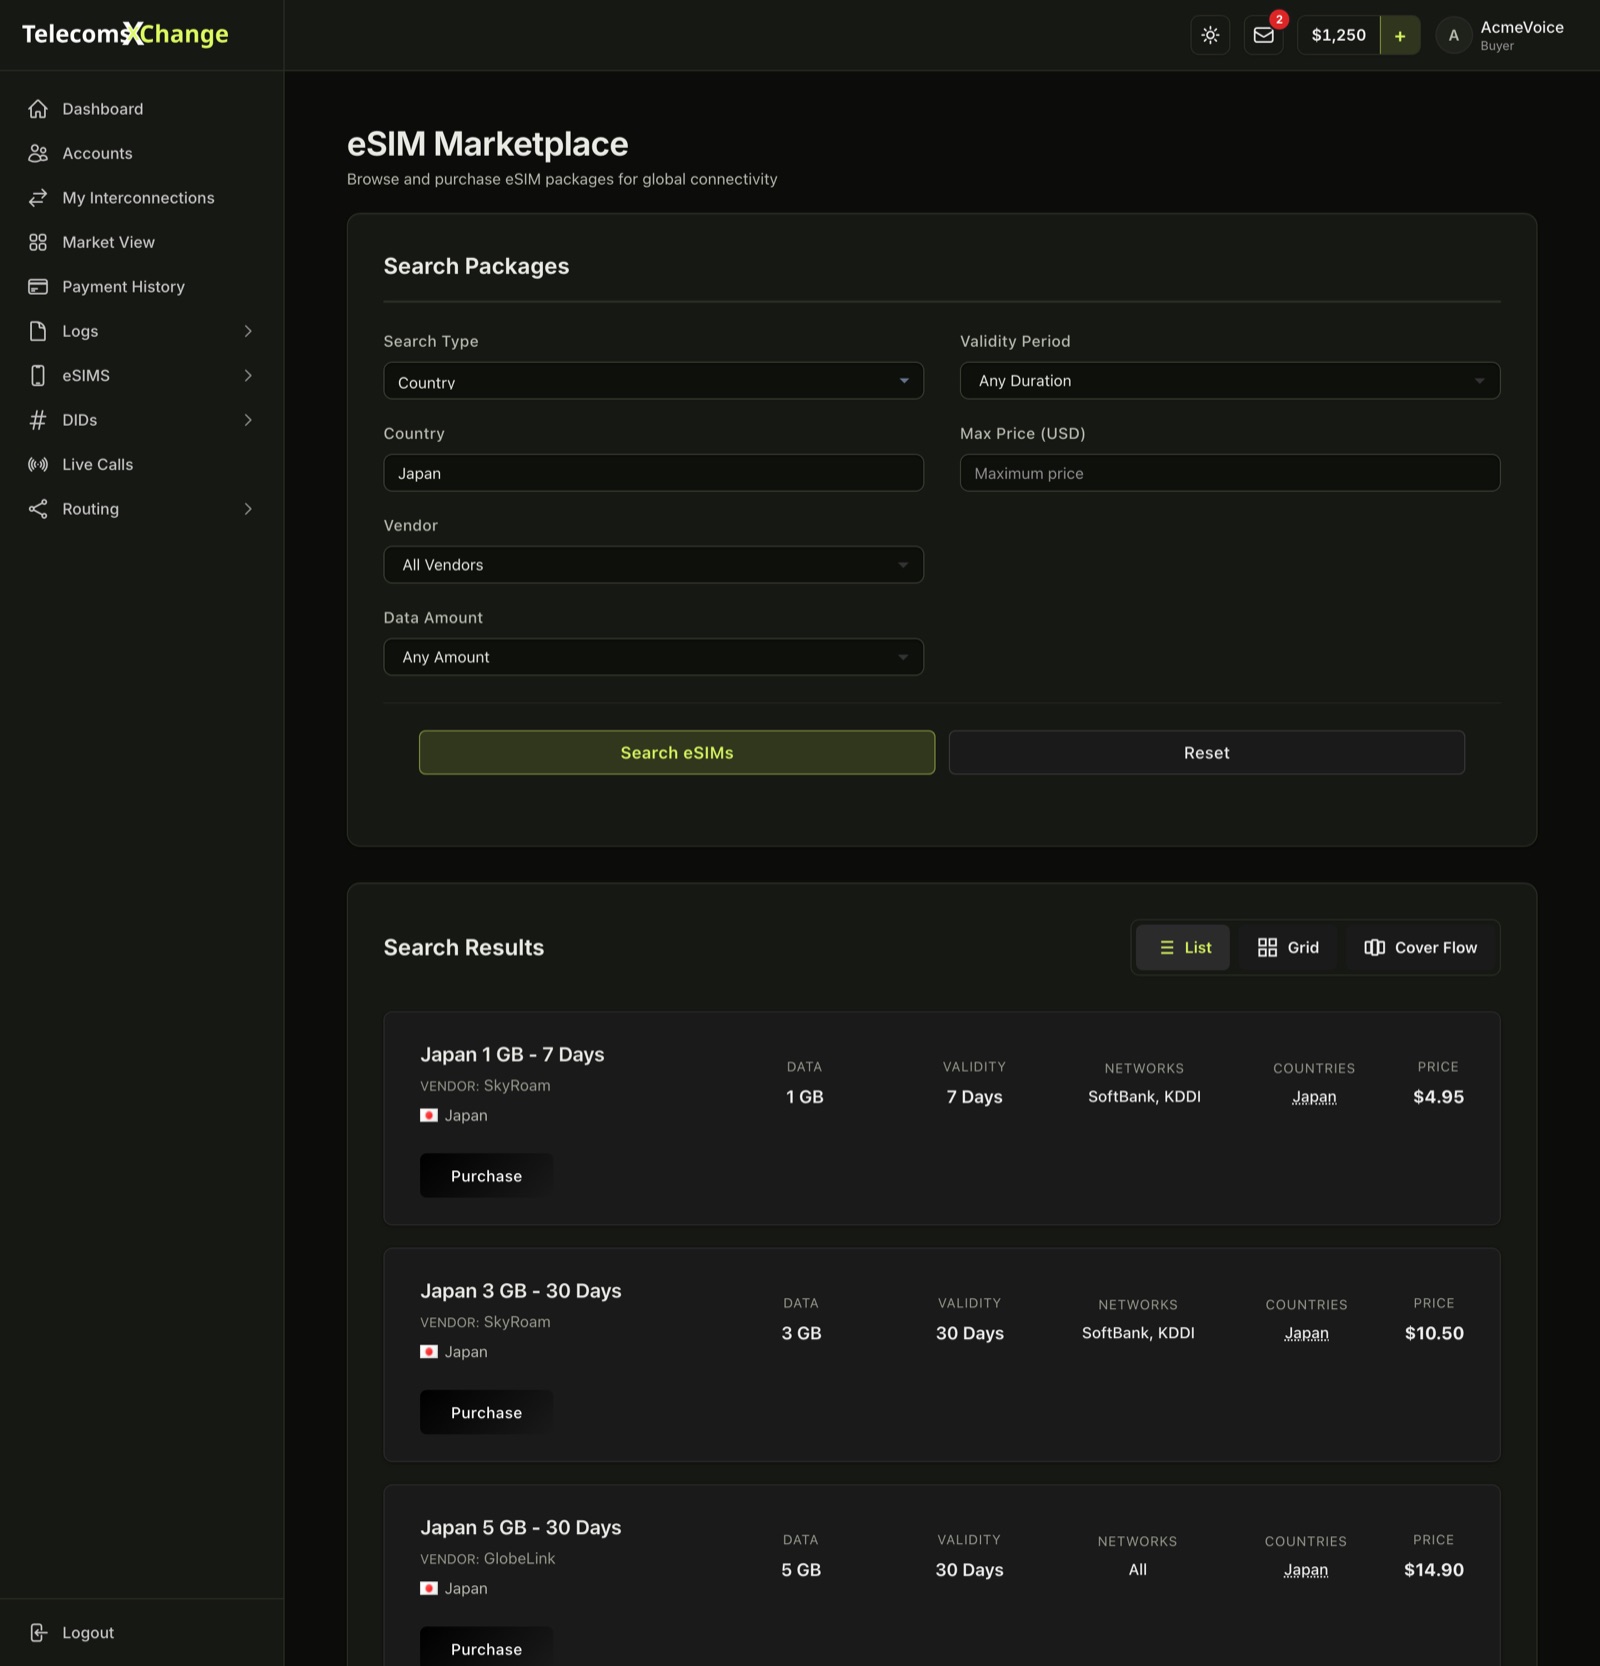Open the Dashboard home icon

tap(38, 109)
